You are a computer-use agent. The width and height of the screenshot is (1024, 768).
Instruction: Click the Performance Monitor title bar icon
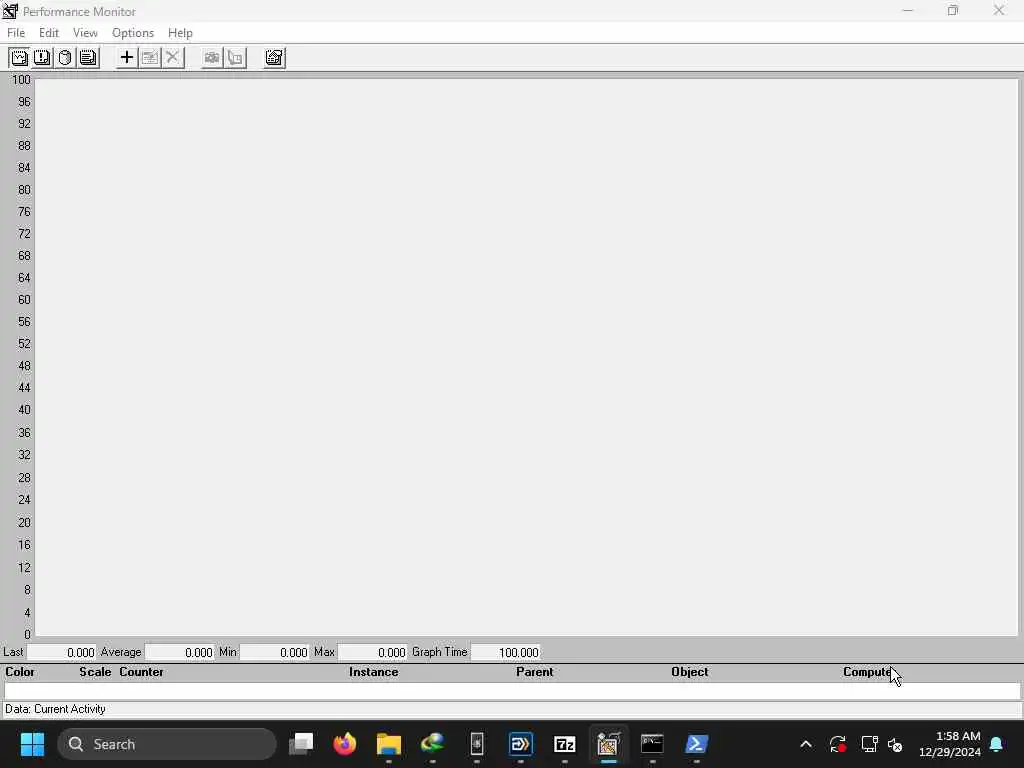10,11
